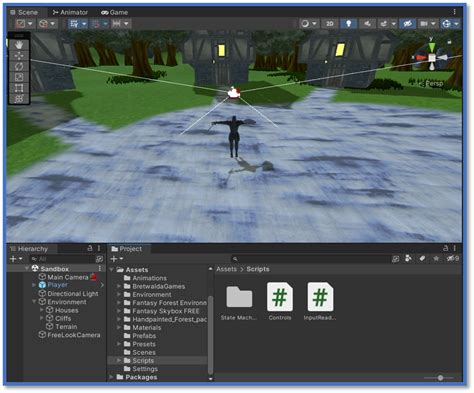Click the Project favorites star icon
474x393 pixels.
436,259
